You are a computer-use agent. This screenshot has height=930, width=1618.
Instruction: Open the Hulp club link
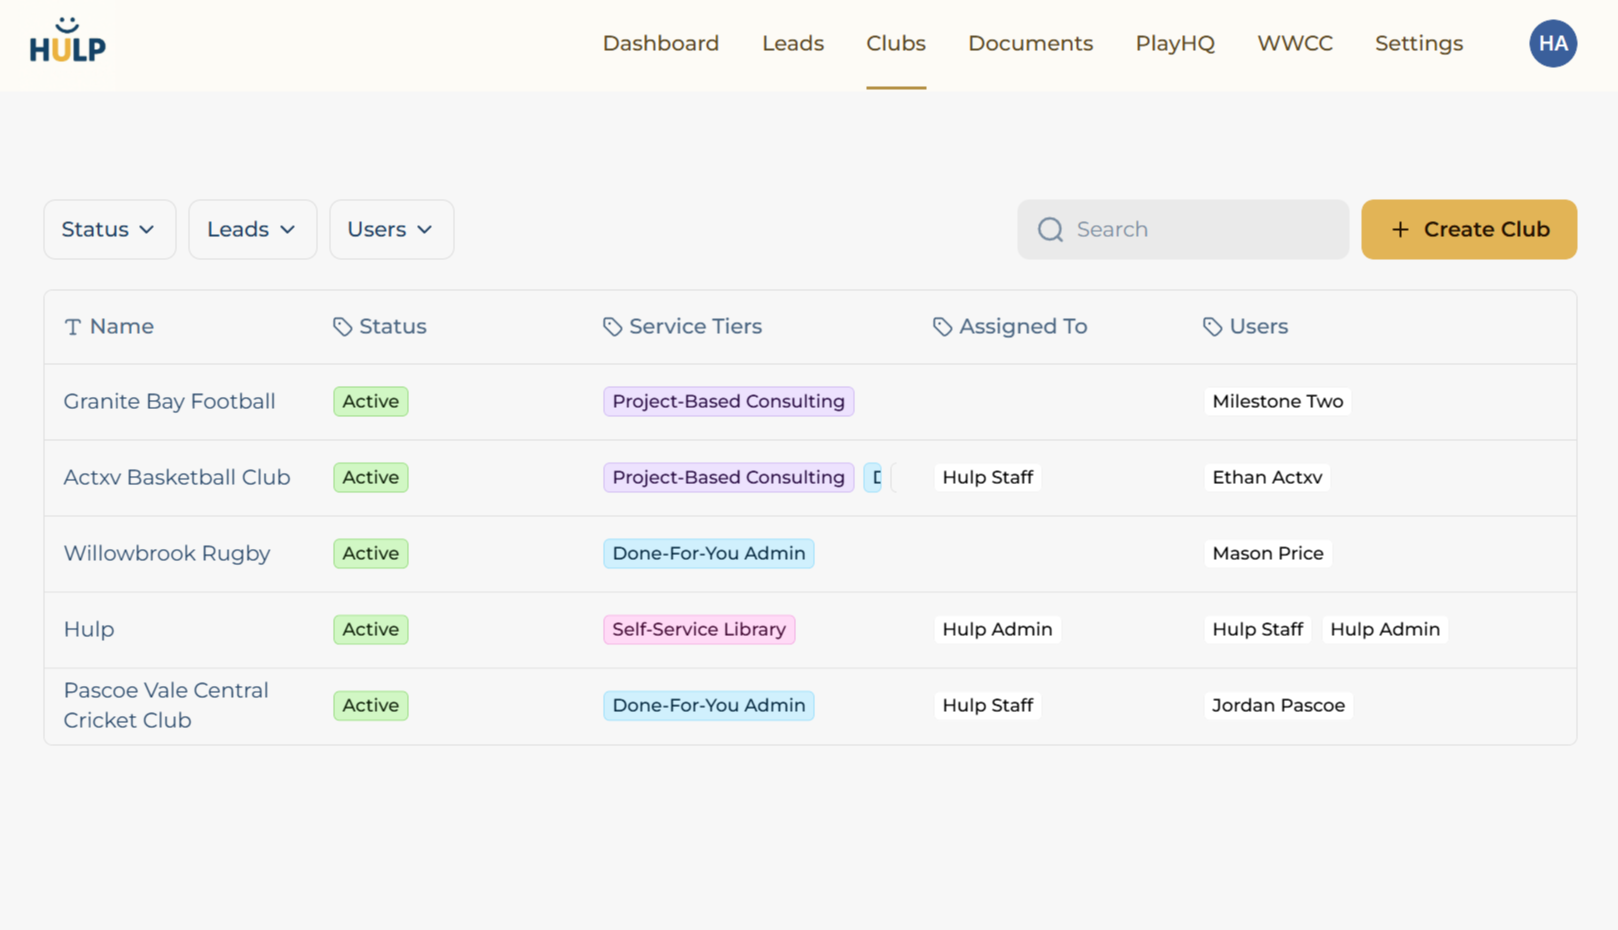[89, 629]
